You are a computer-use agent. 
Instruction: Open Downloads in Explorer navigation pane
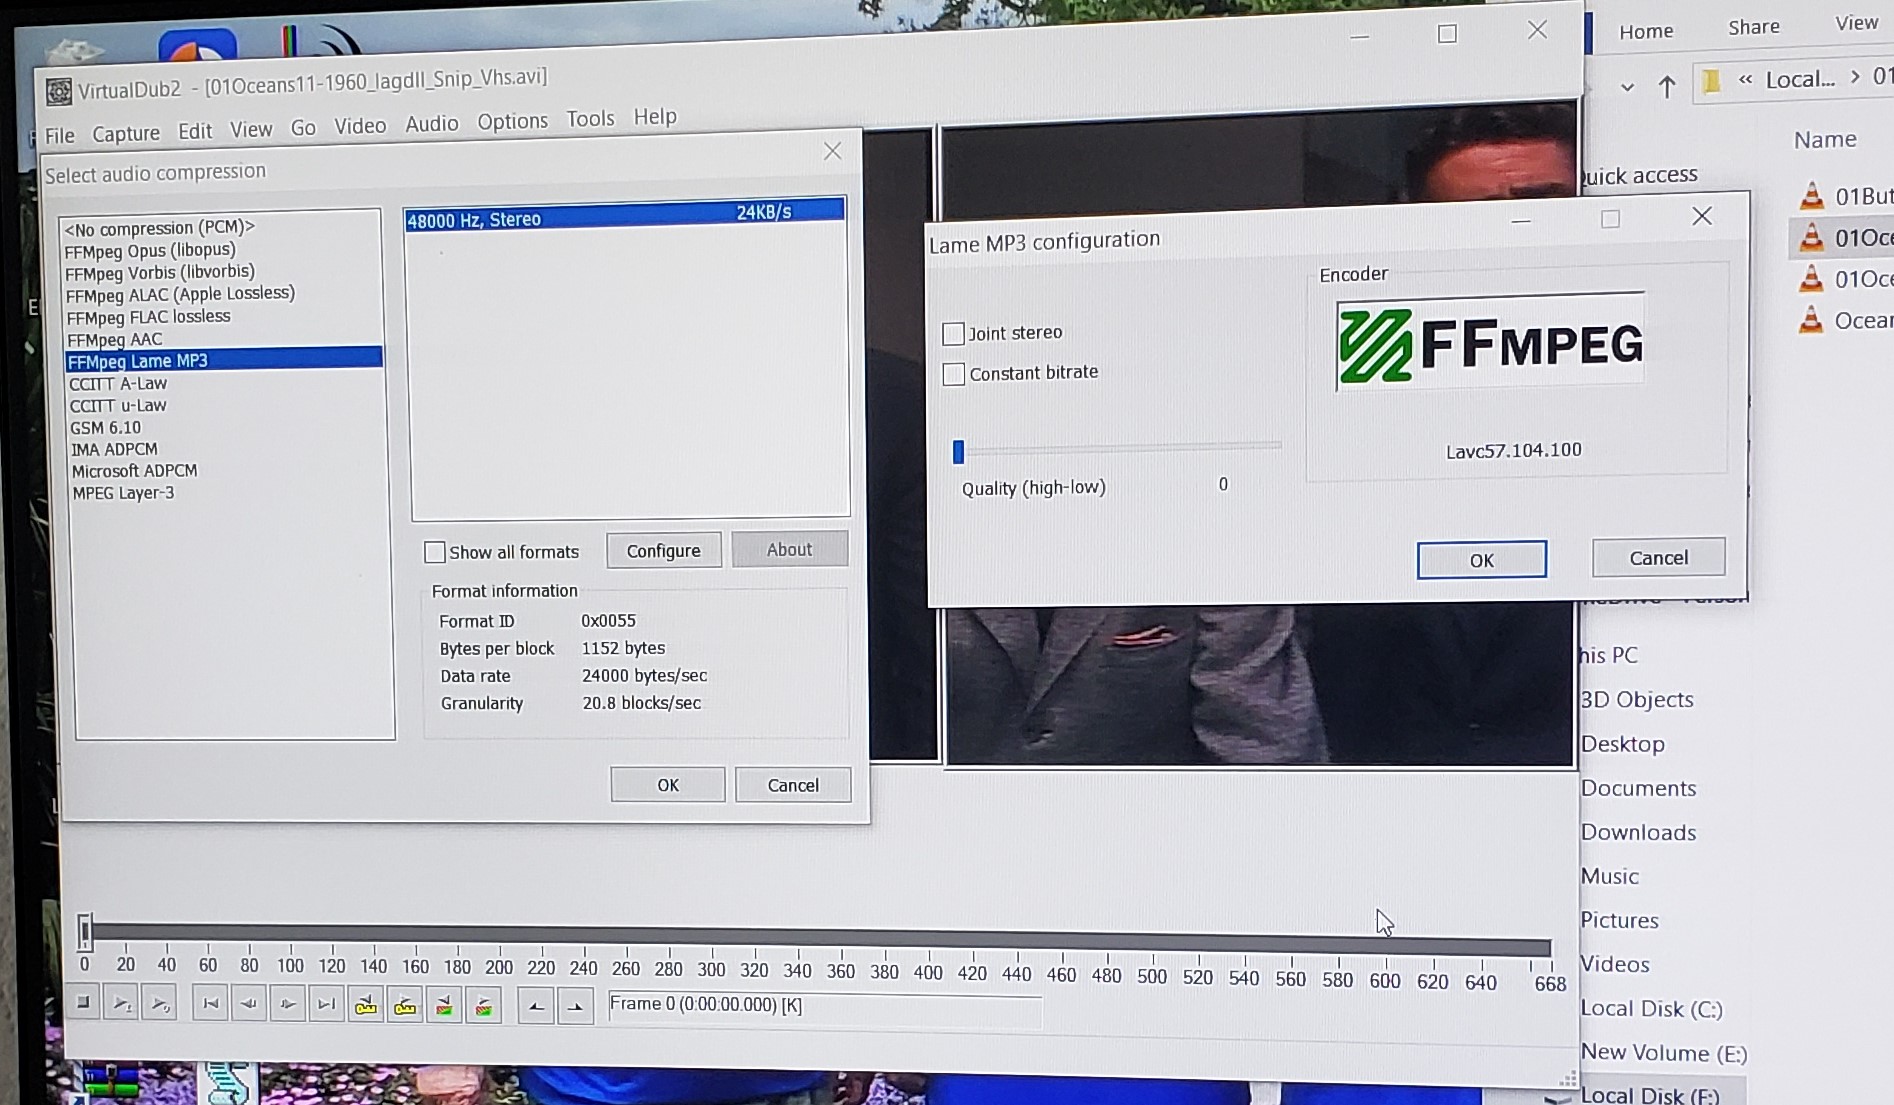coord(1638,832)
